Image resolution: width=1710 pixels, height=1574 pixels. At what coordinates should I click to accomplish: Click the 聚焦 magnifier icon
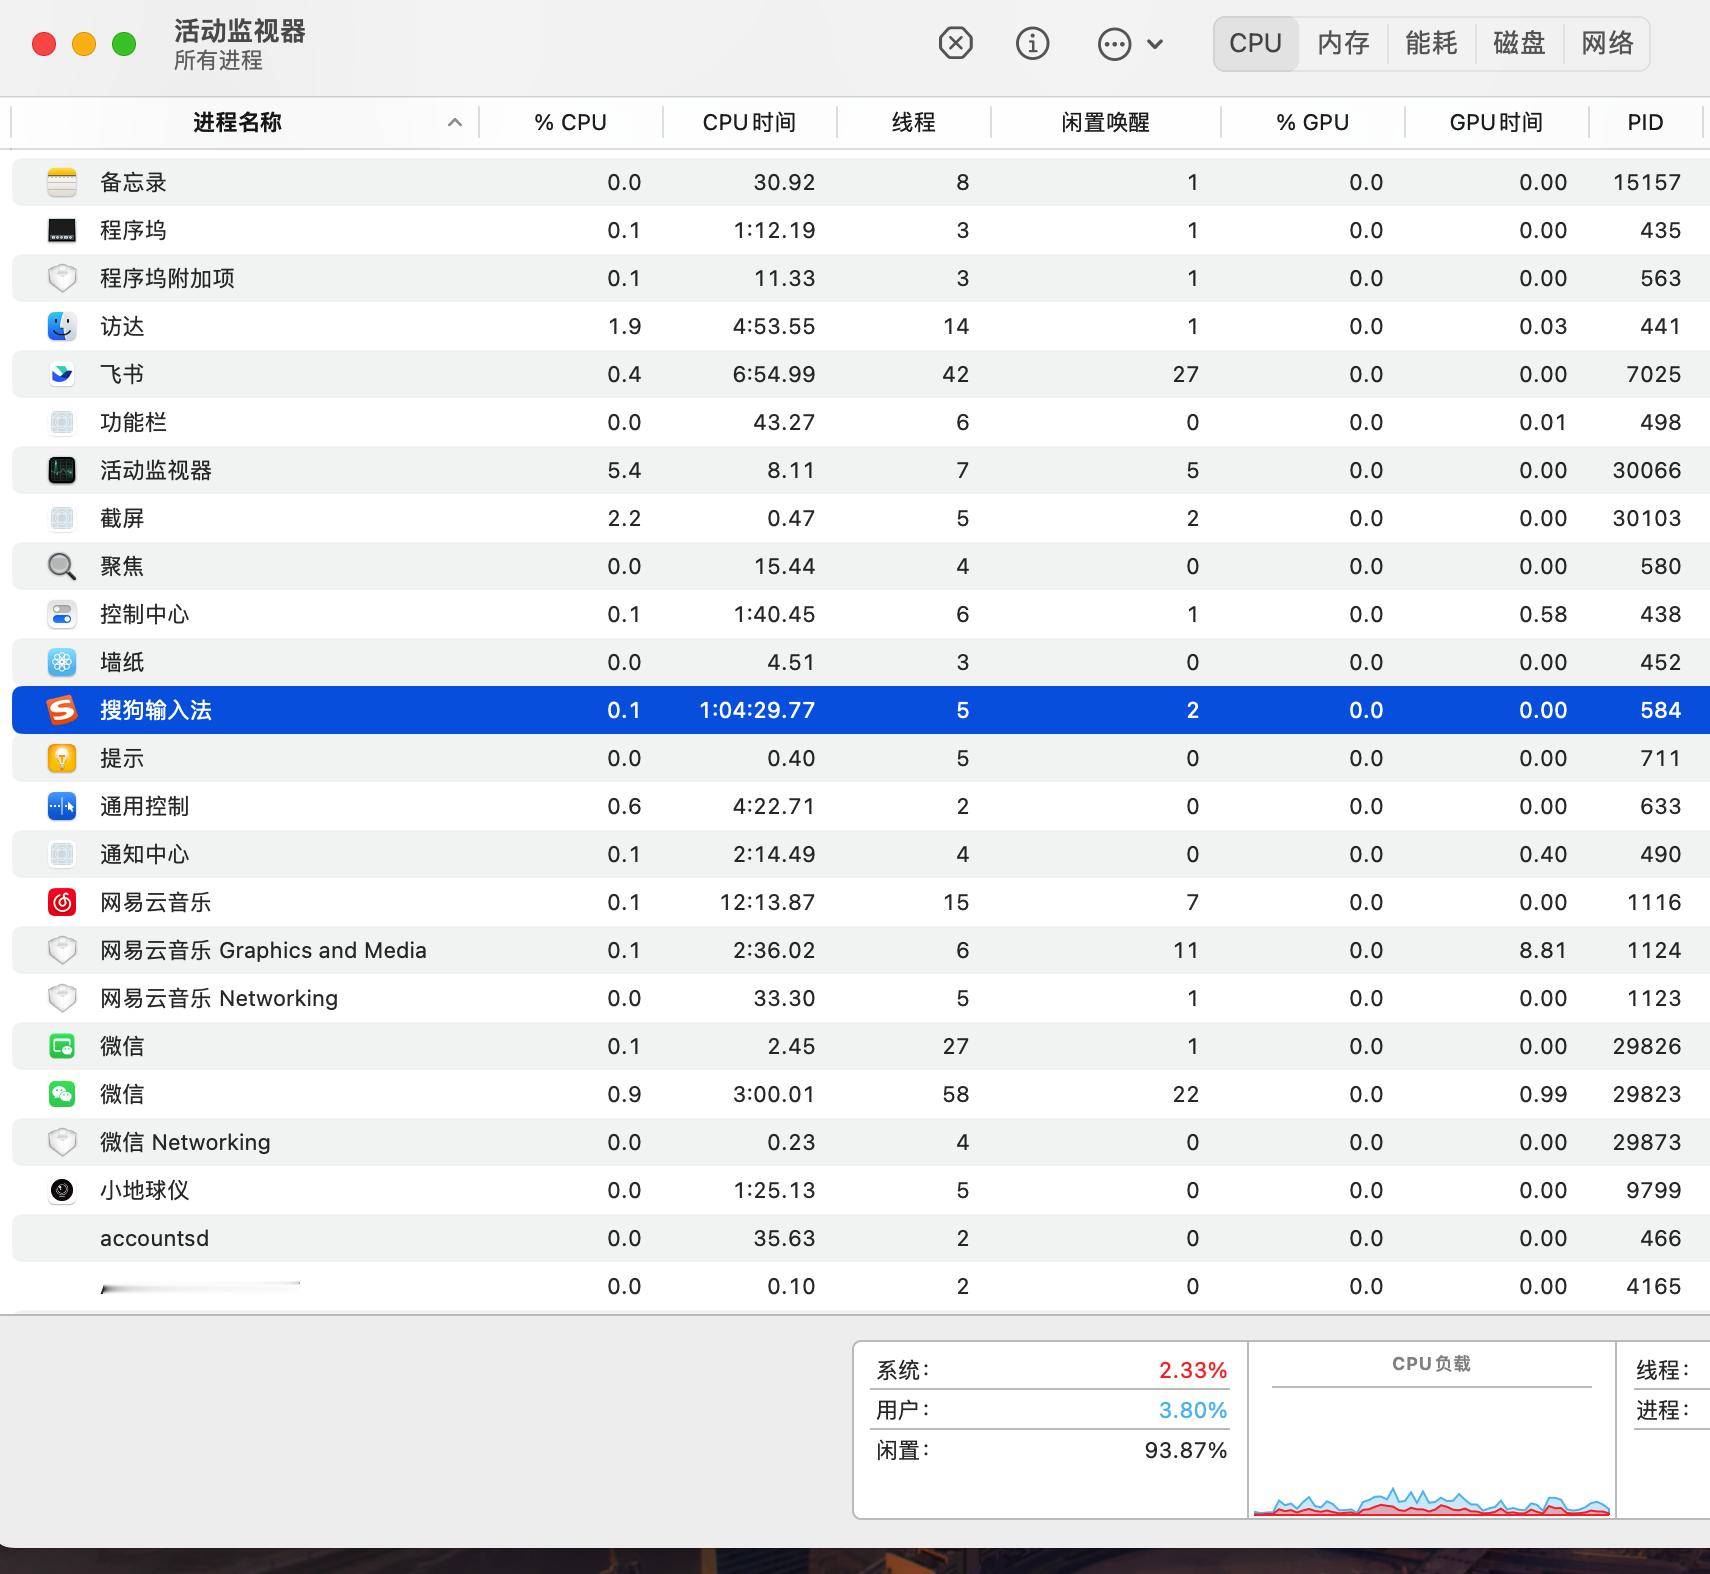[x=62, y=566]
